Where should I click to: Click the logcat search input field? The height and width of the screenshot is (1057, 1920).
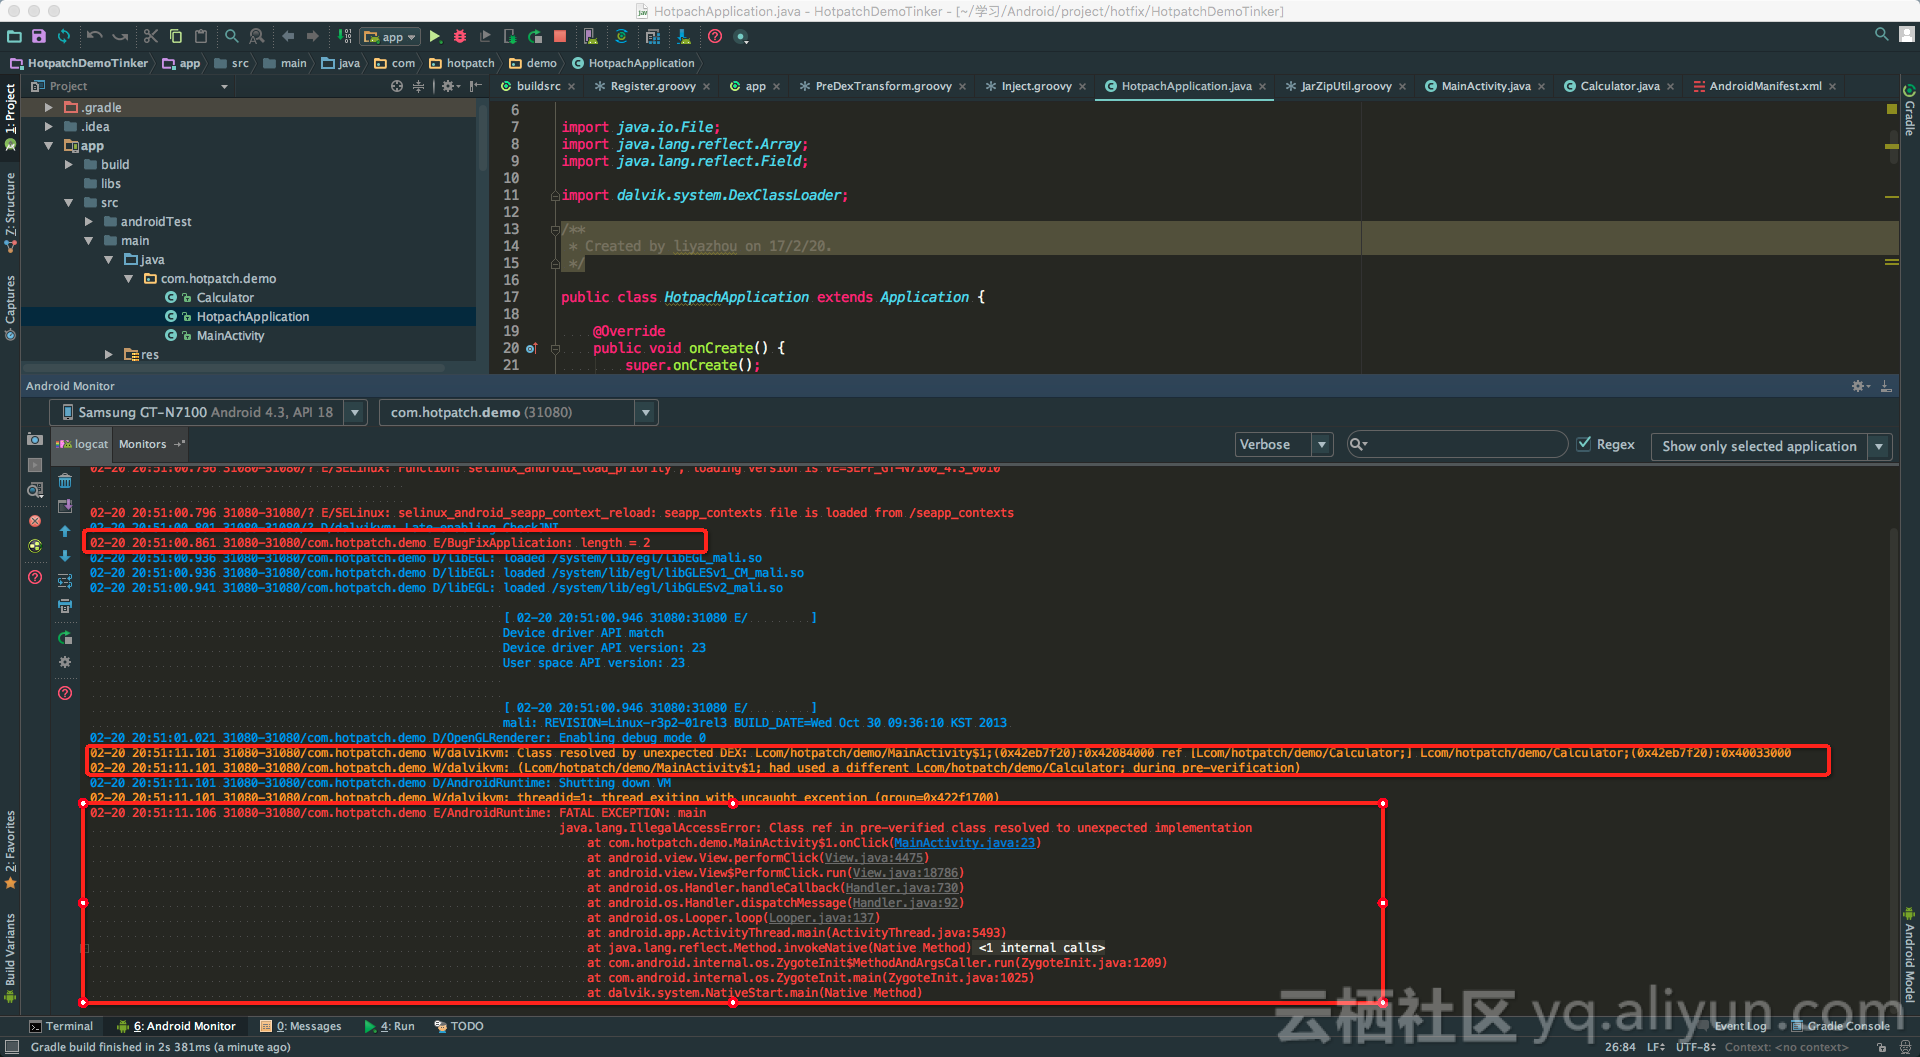1457,444
